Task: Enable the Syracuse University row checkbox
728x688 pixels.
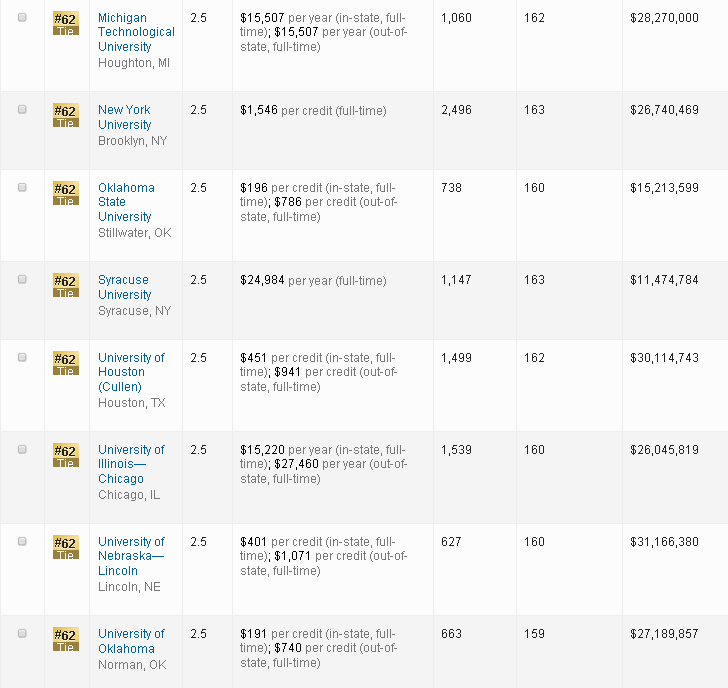Action: coord(22,280)
